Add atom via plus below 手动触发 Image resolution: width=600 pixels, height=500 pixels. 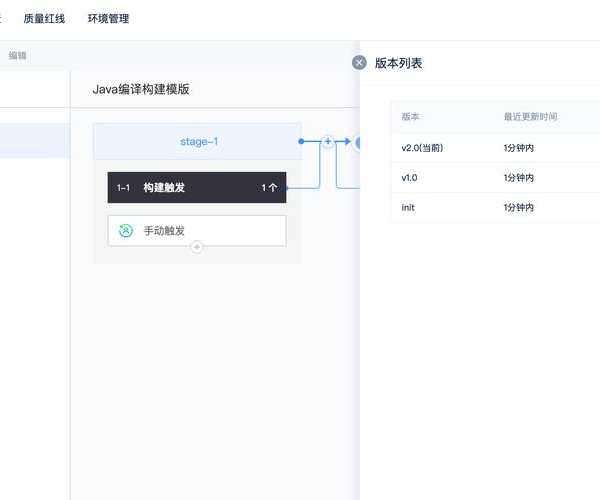coord(197,246)
